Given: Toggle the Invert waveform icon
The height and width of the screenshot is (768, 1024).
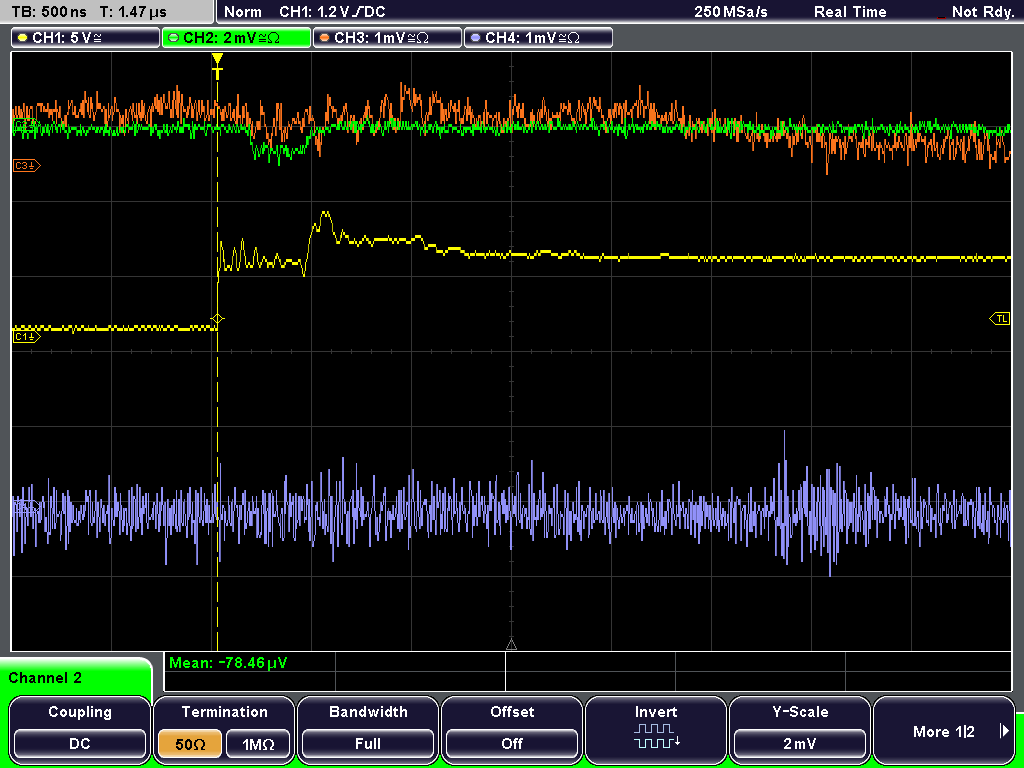Looking at the screenshot, I should 656,736.
